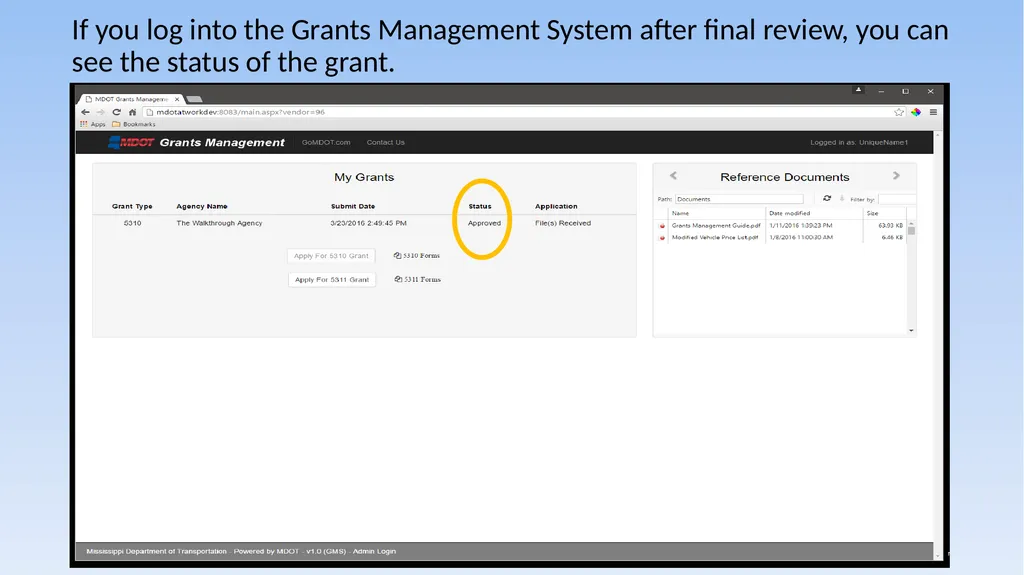Viewport: 1024px width, 575px height.
Task: Click The Walkthrough Agency name cell
Action: coord(219,223)
